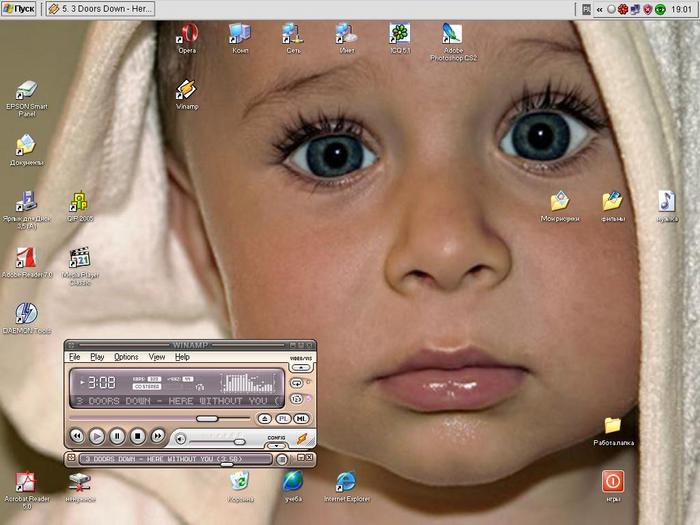Select the disconnected network drive desktop icon
The height and width of the screenshot is (525, 700).
coord(80,487)
